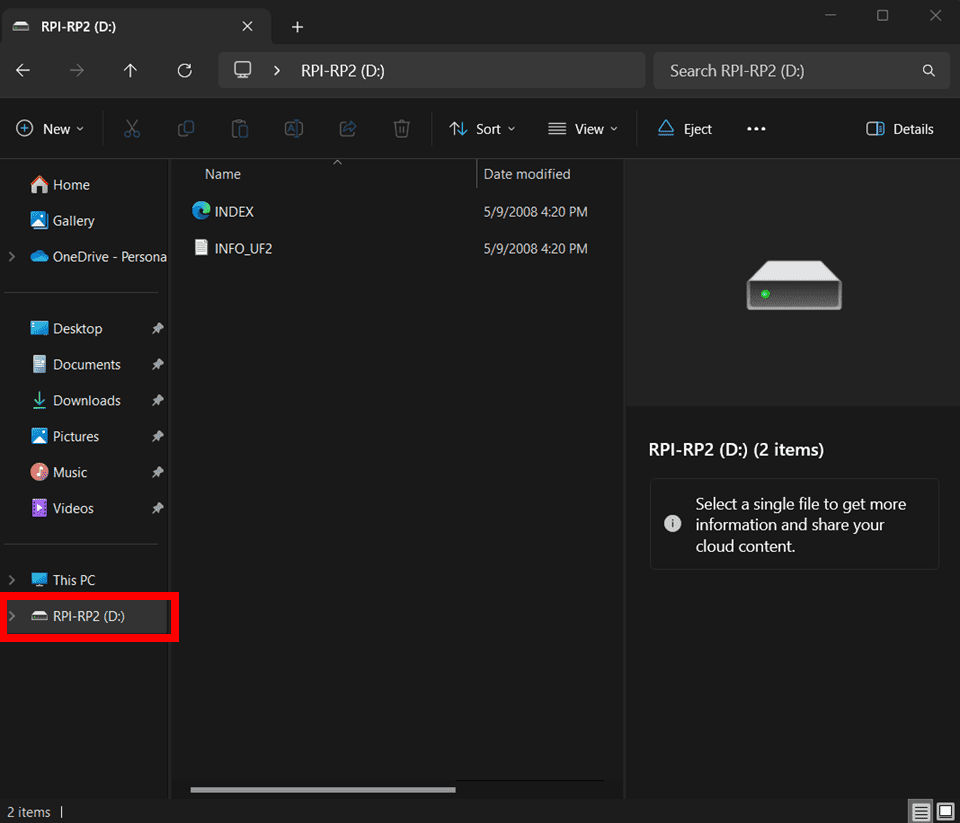Click the Cut scissors icon in toolbar
The image size is (960, 823).
(132, 129)
